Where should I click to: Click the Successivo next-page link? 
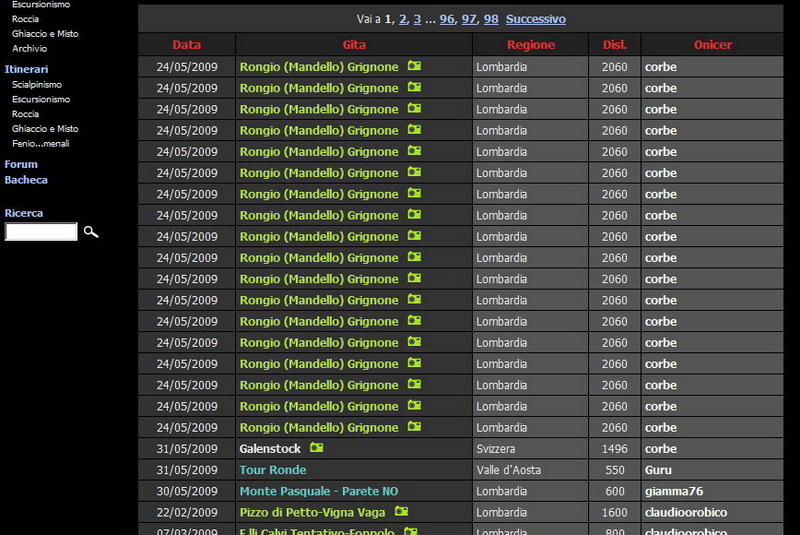[535, 19]
